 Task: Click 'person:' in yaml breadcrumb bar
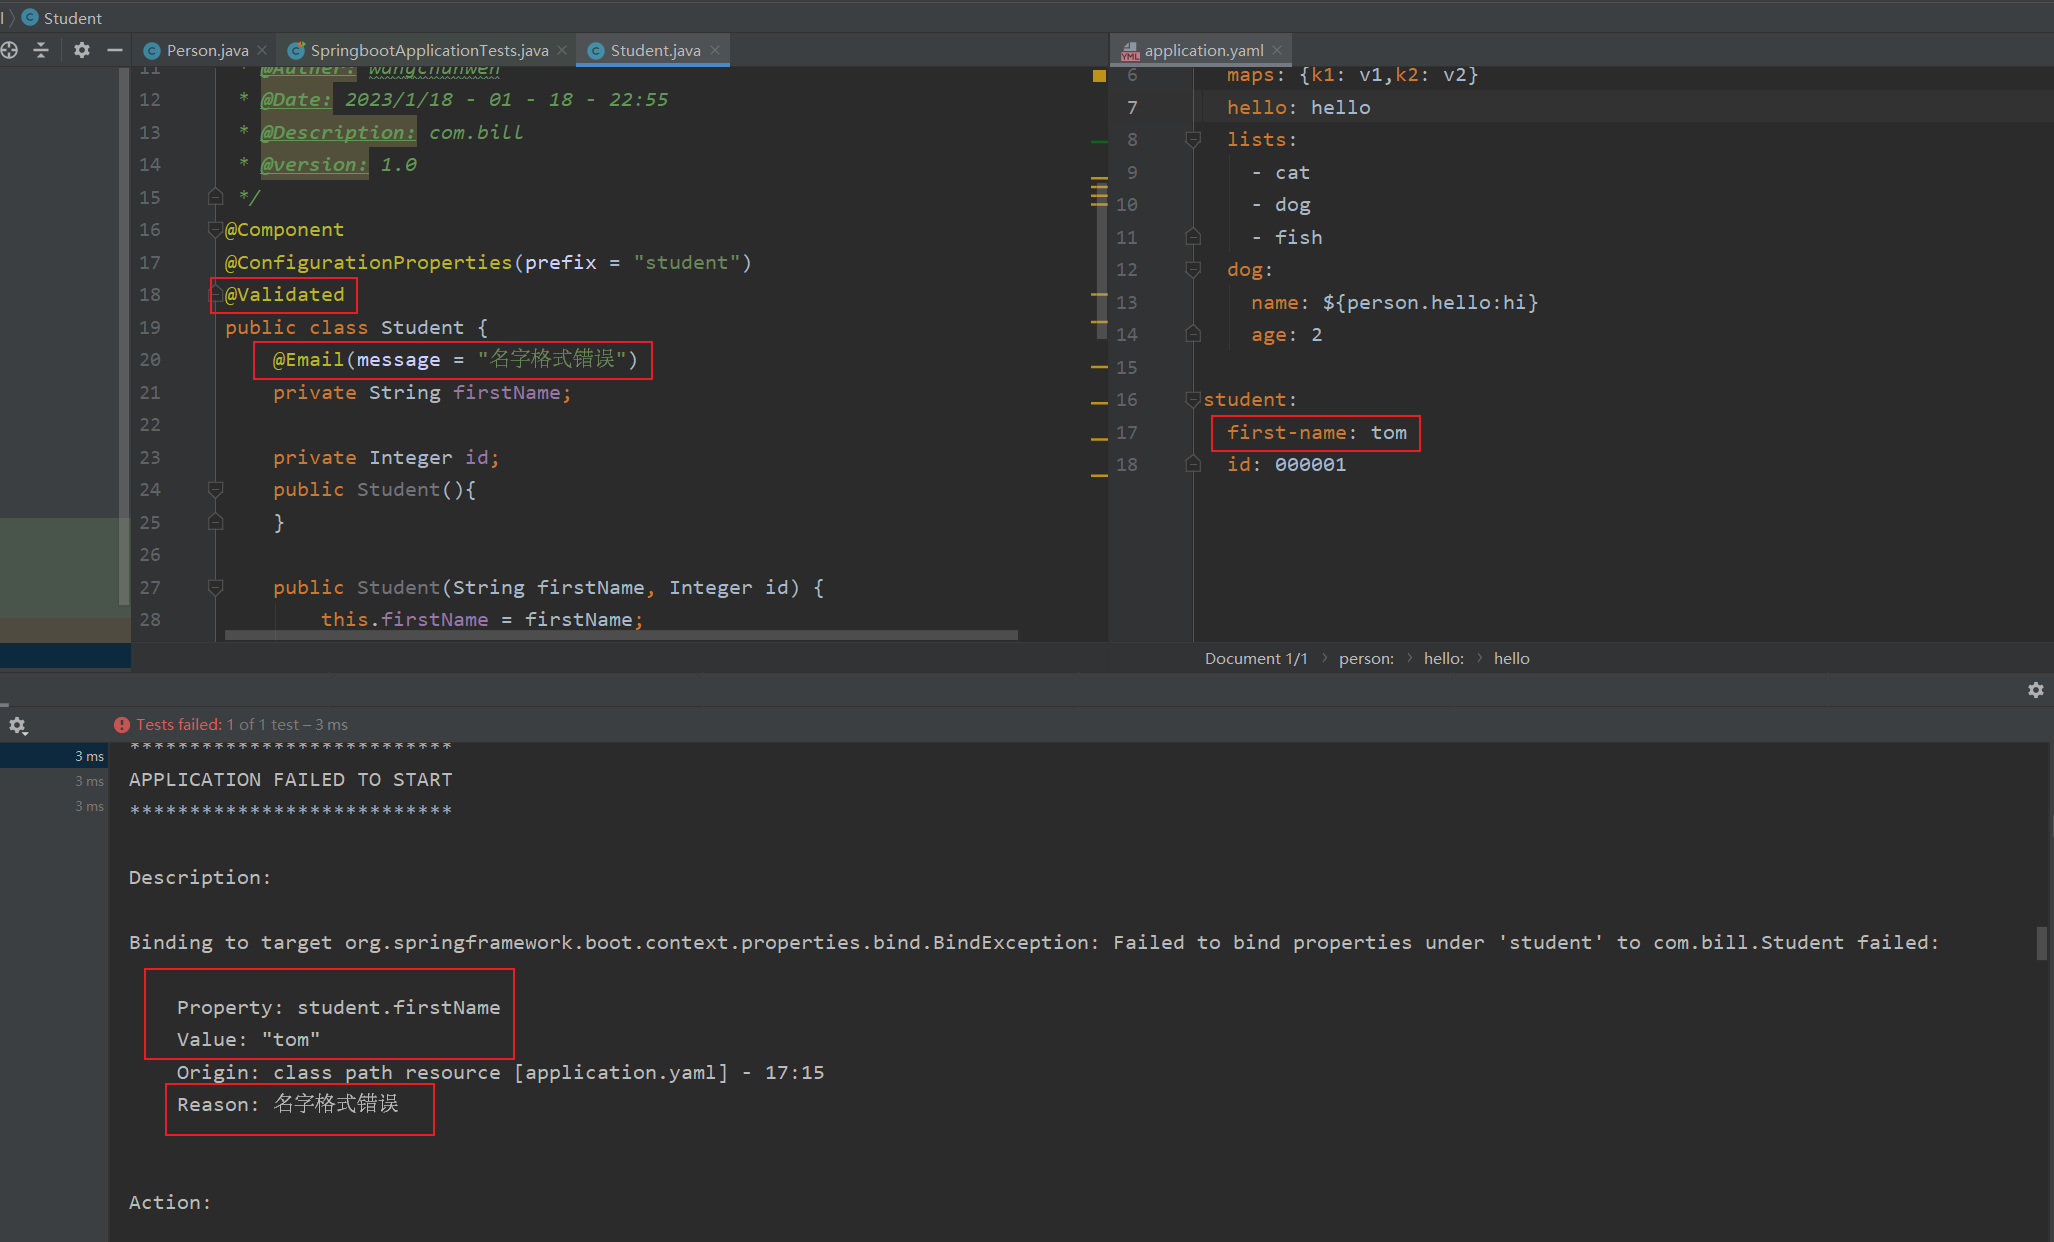(1365, 658)
